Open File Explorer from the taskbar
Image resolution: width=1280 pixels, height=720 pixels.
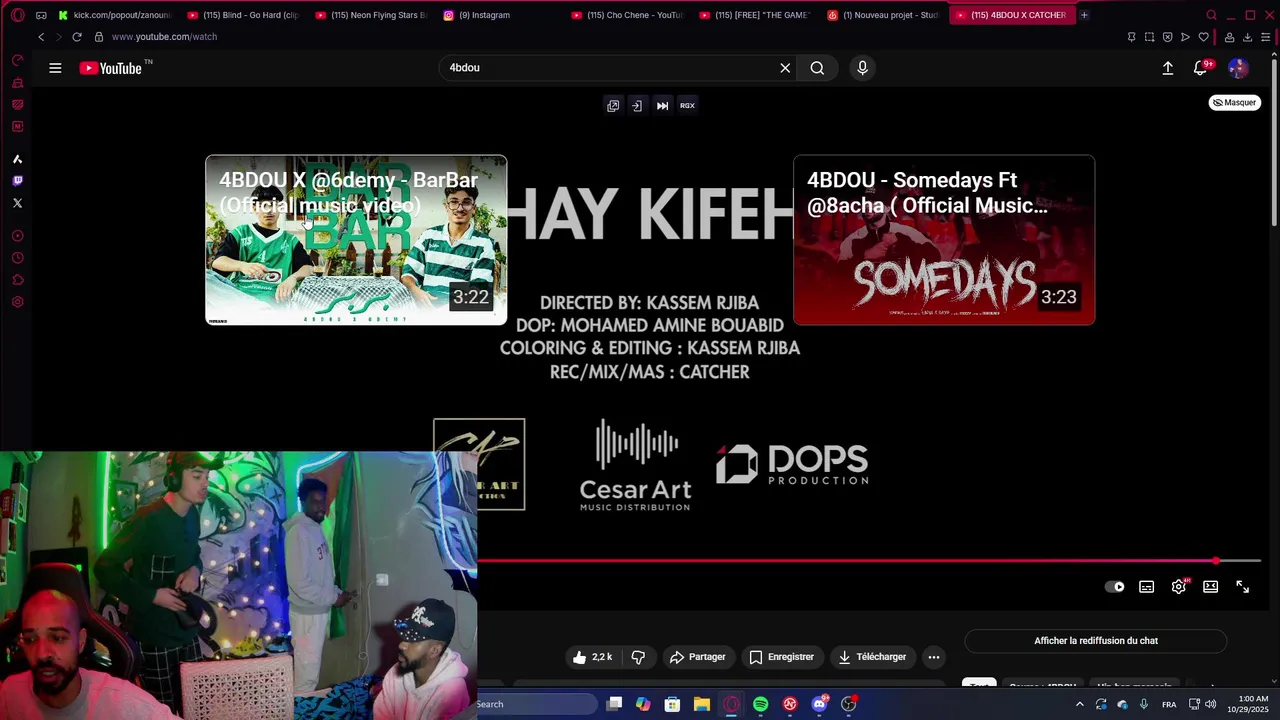point(702,704)
